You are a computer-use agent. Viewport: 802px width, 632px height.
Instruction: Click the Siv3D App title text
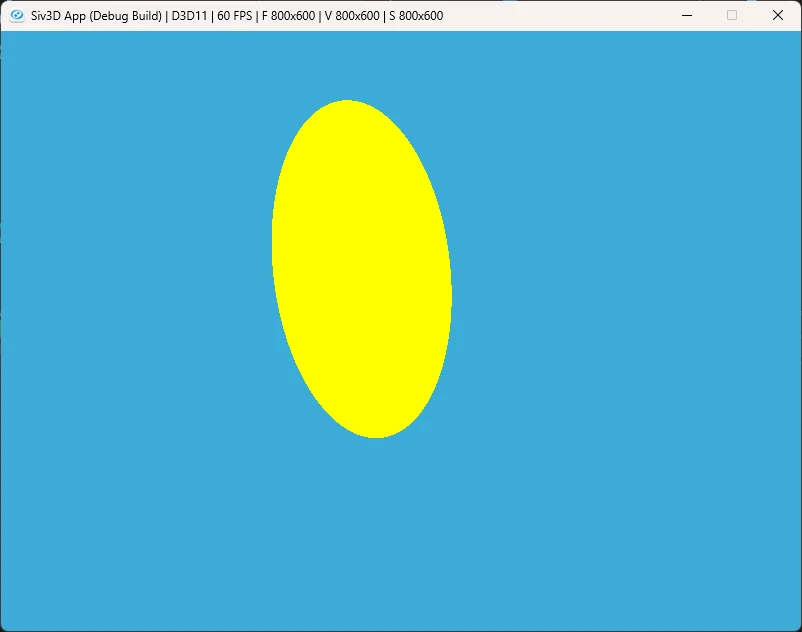click(x=237, y=16)
